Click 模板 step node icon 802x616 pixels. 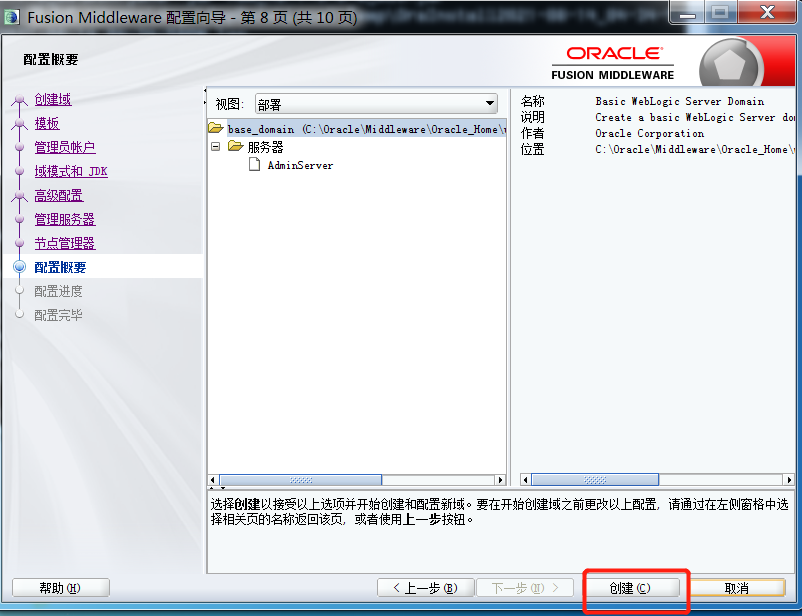[19, 123]
